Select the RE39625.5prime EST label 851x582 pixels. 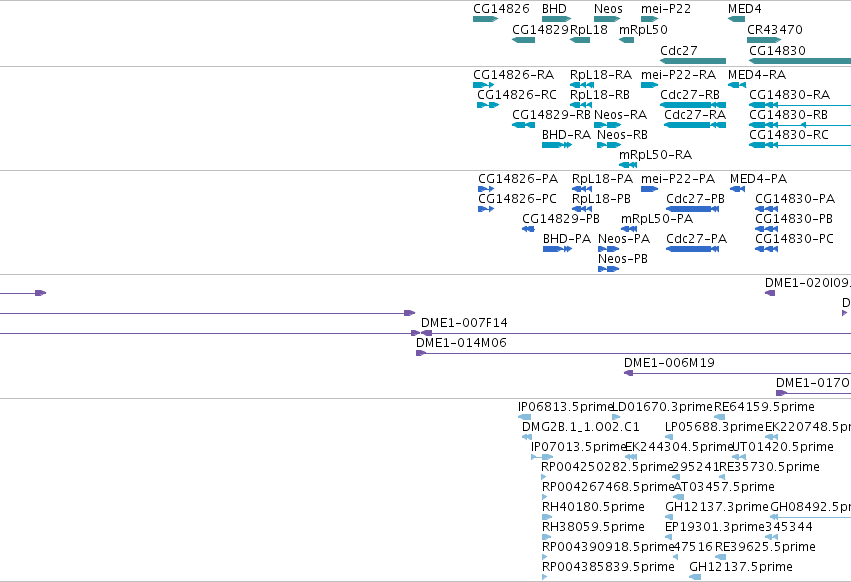(x=765, y=547)
